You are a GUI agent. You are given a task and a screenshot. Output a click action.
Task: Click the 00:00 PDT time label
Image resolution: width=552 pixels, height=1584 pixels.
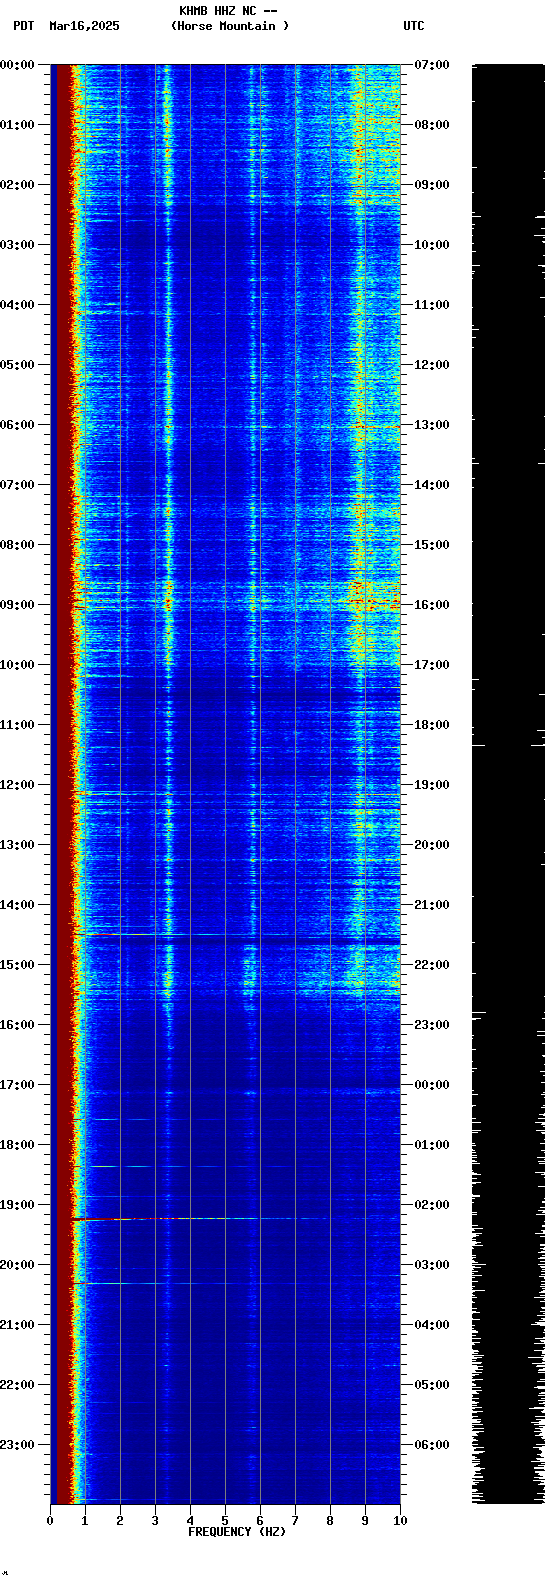(18, 65)
